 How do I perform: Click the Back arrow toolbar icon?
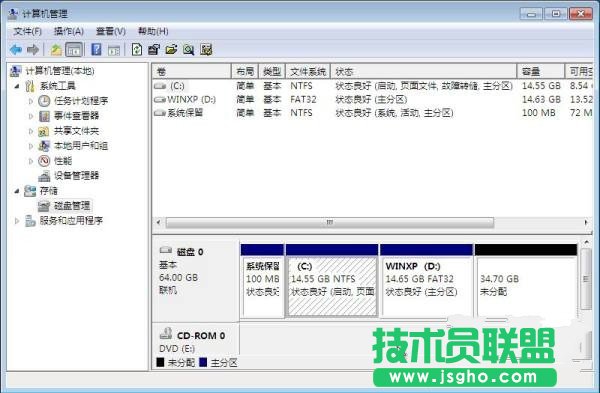click(16, 50)
